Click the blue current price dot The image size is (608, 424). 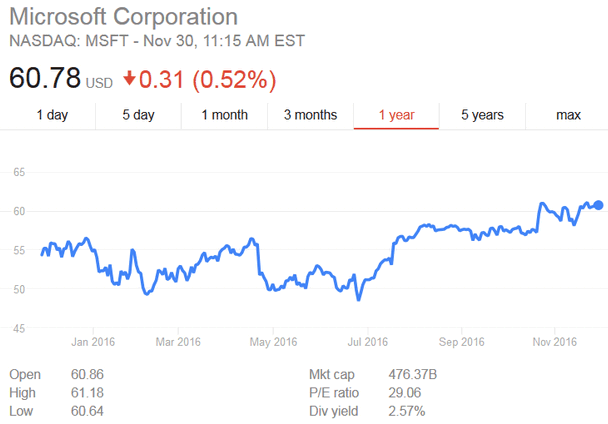[598, 205]
